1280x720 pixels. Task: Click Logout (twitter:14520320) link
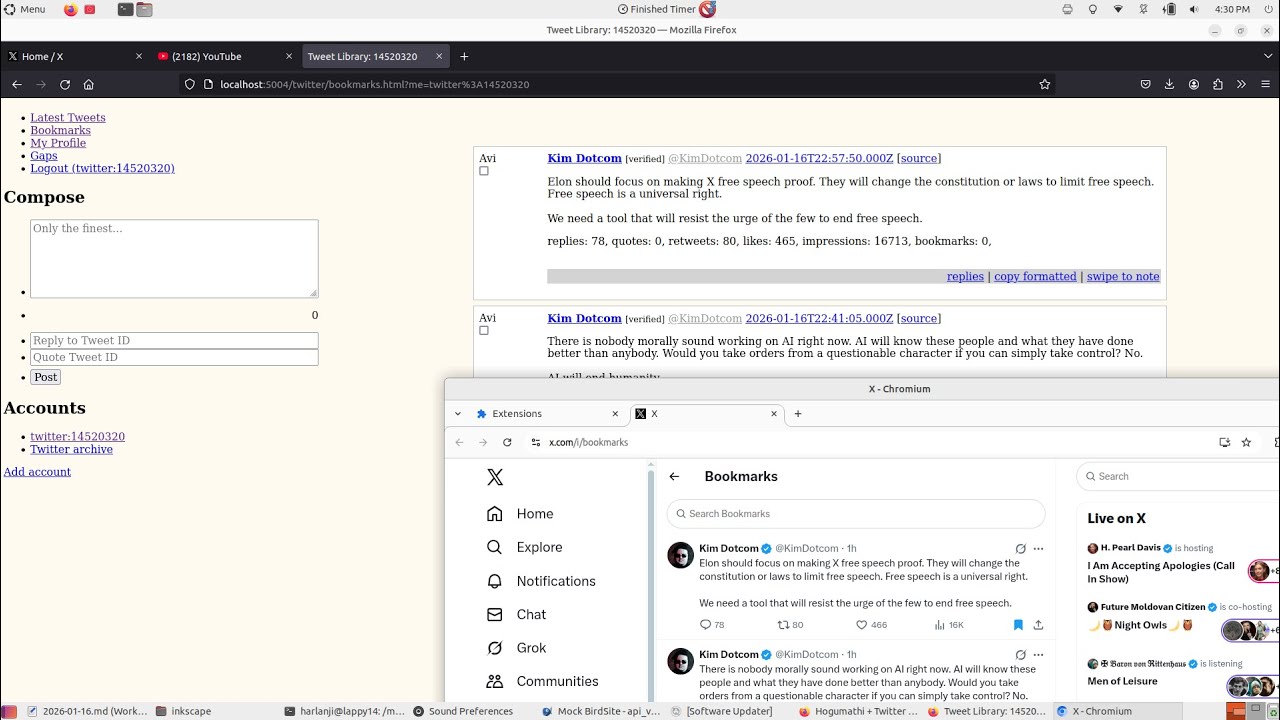tap(102, 169)
